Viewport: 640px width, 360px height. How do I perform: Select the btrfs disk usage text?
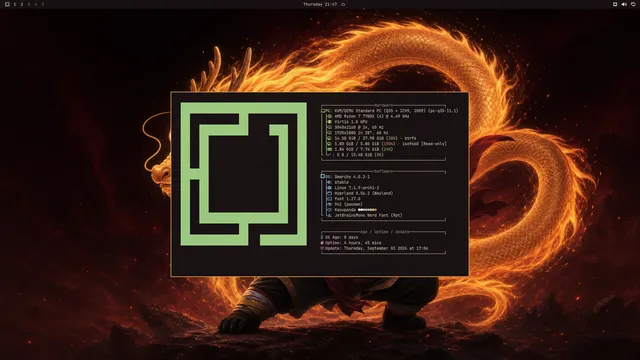376,138
